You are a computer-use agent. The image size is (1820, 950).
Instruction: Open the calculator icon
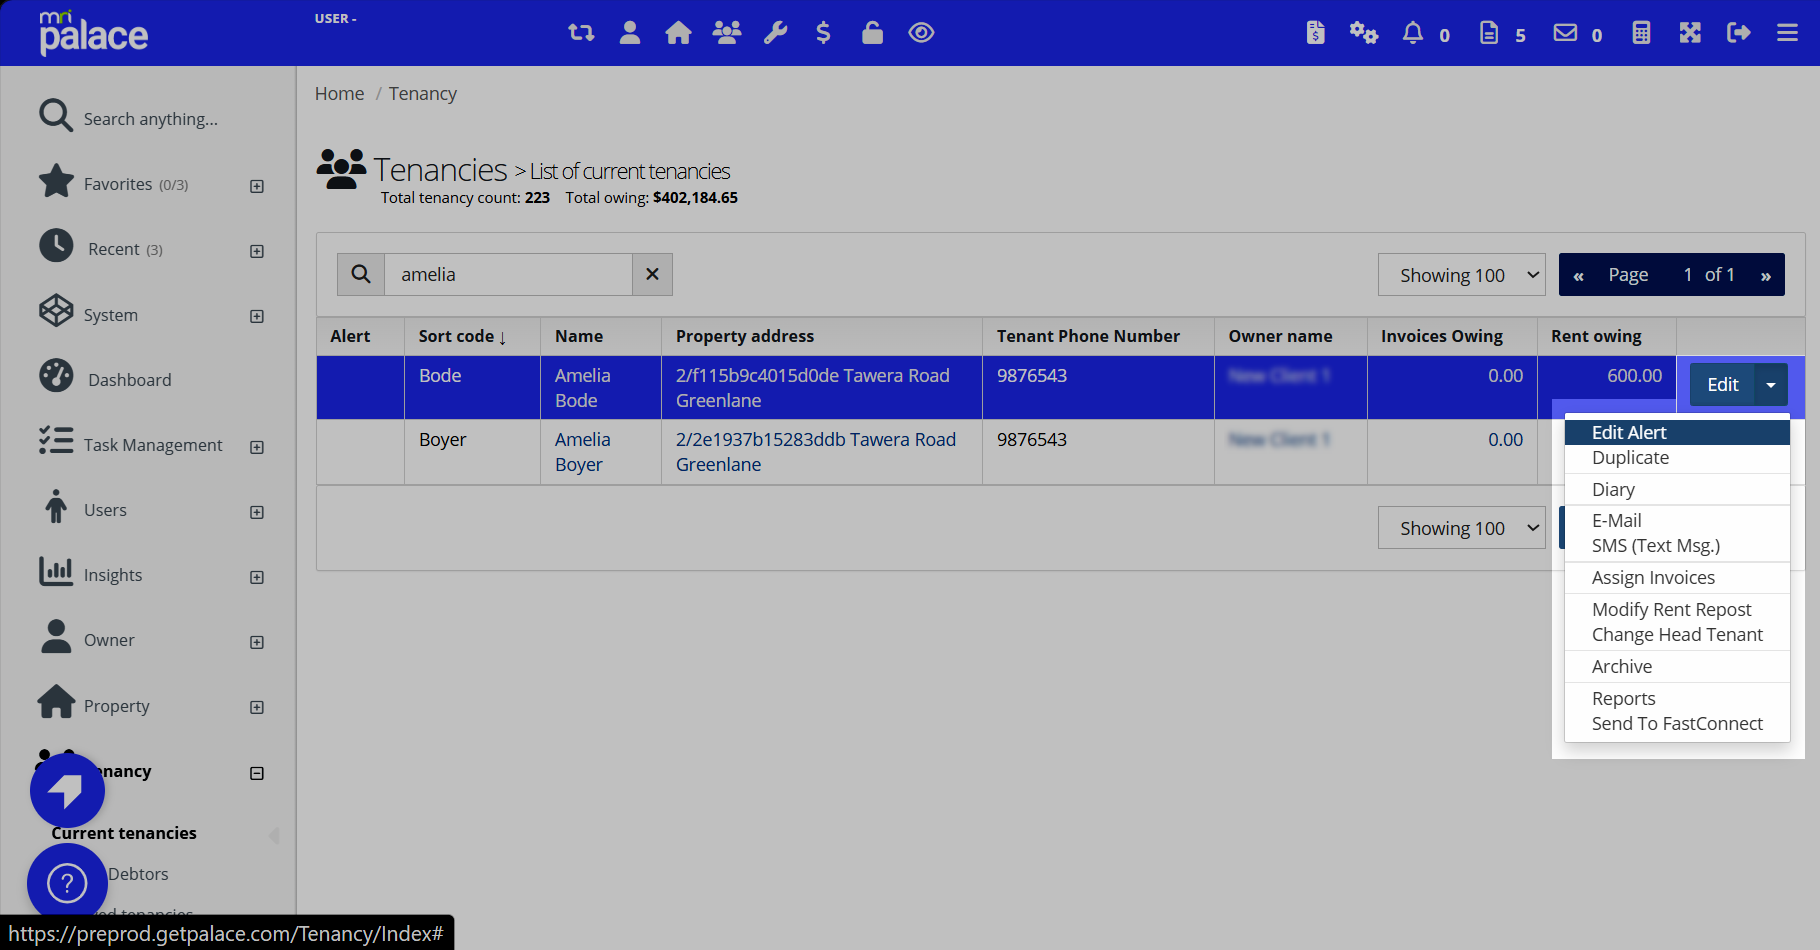(1641, 33)
